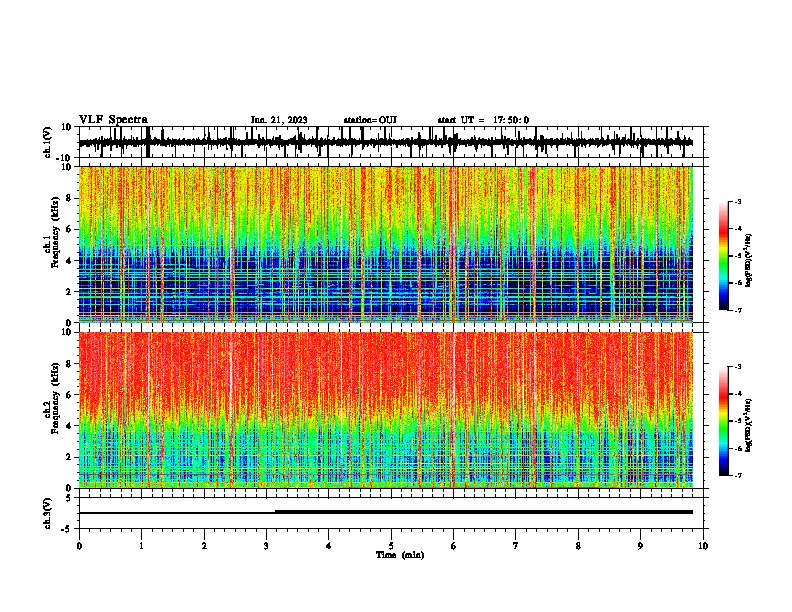Click the '8' kHz tick on ch.1 spectrogram axis
Image resolution: width=792 pixels, height=612 pixels.
[x=69, y=198]
